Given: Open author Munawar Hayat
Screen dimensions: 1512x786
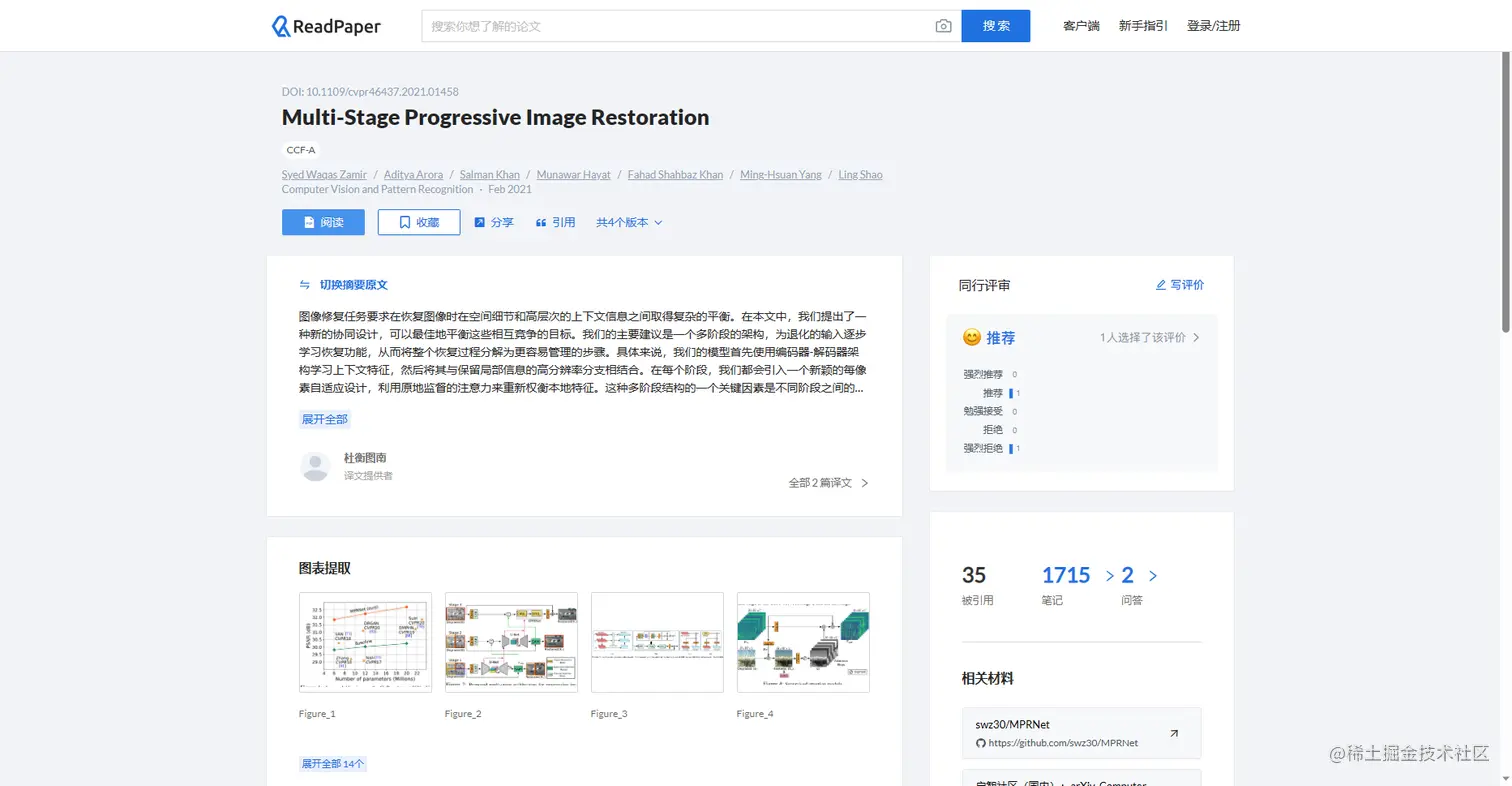Looking at the screenshot, I should coord(574,175).
